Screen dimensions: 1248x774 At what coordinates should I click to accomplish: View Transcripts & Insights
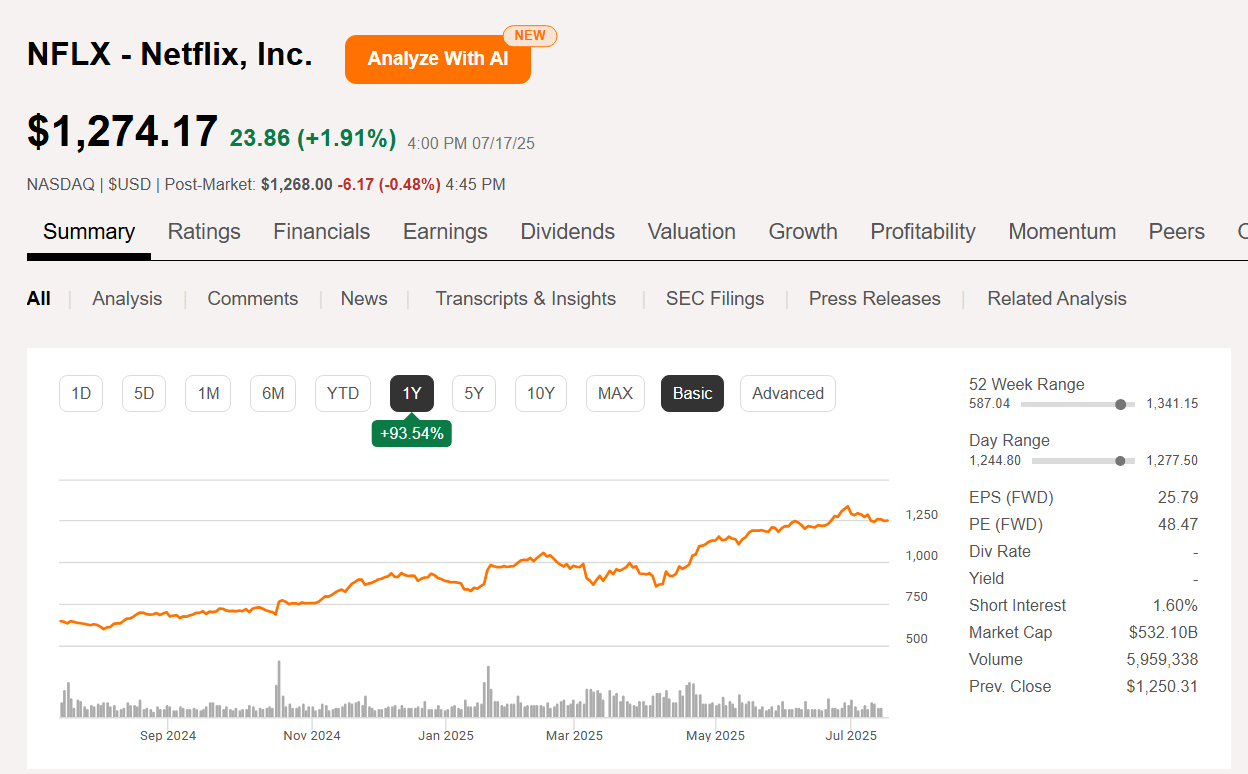(526, 298)
